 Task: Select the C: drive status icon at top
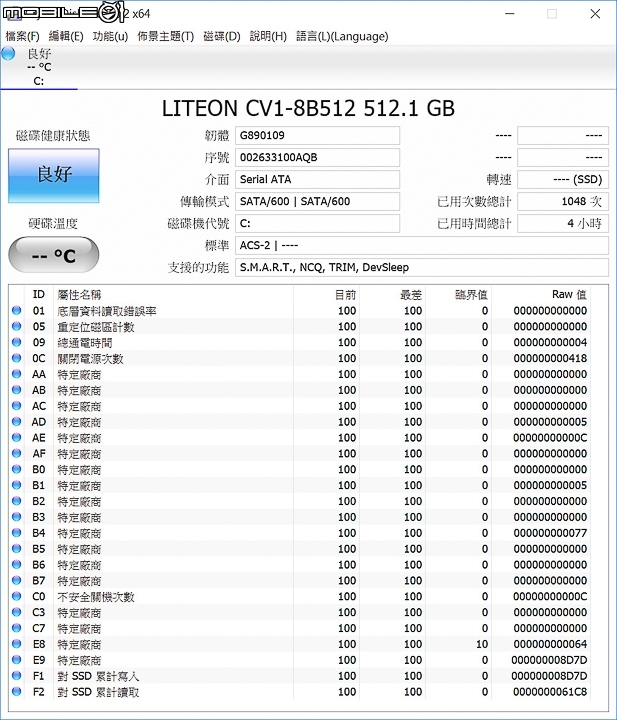click(8, 54)
